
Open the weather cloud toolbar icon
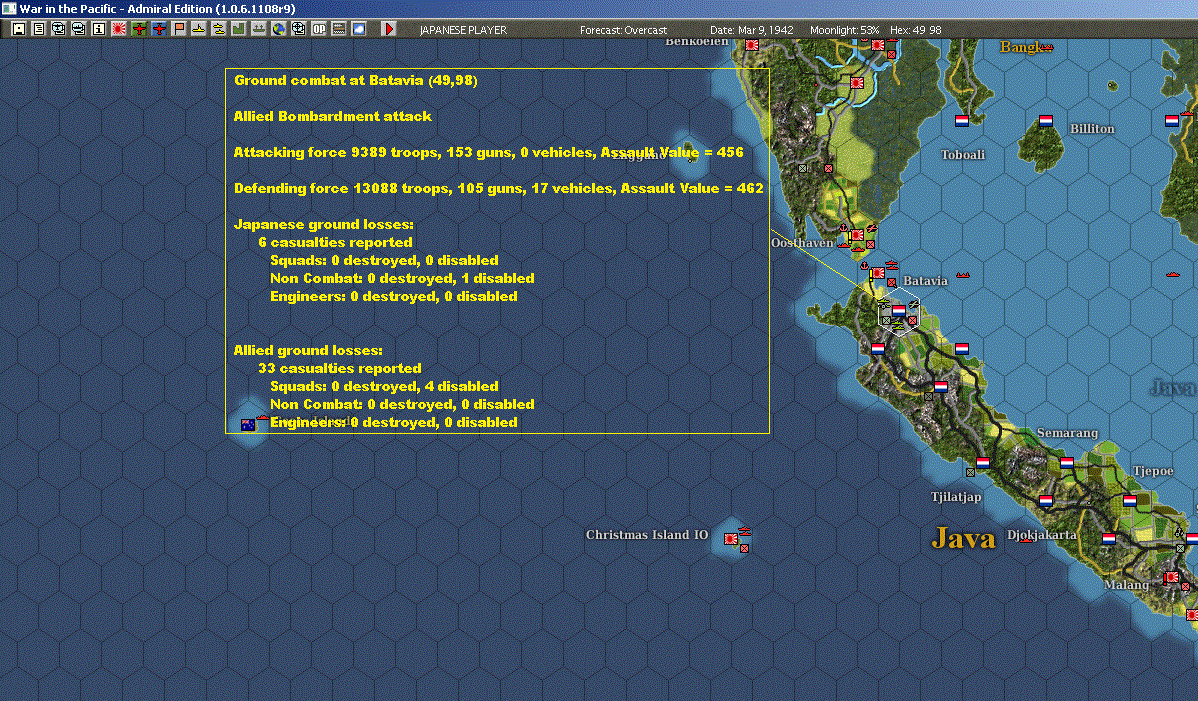point(358,29)
